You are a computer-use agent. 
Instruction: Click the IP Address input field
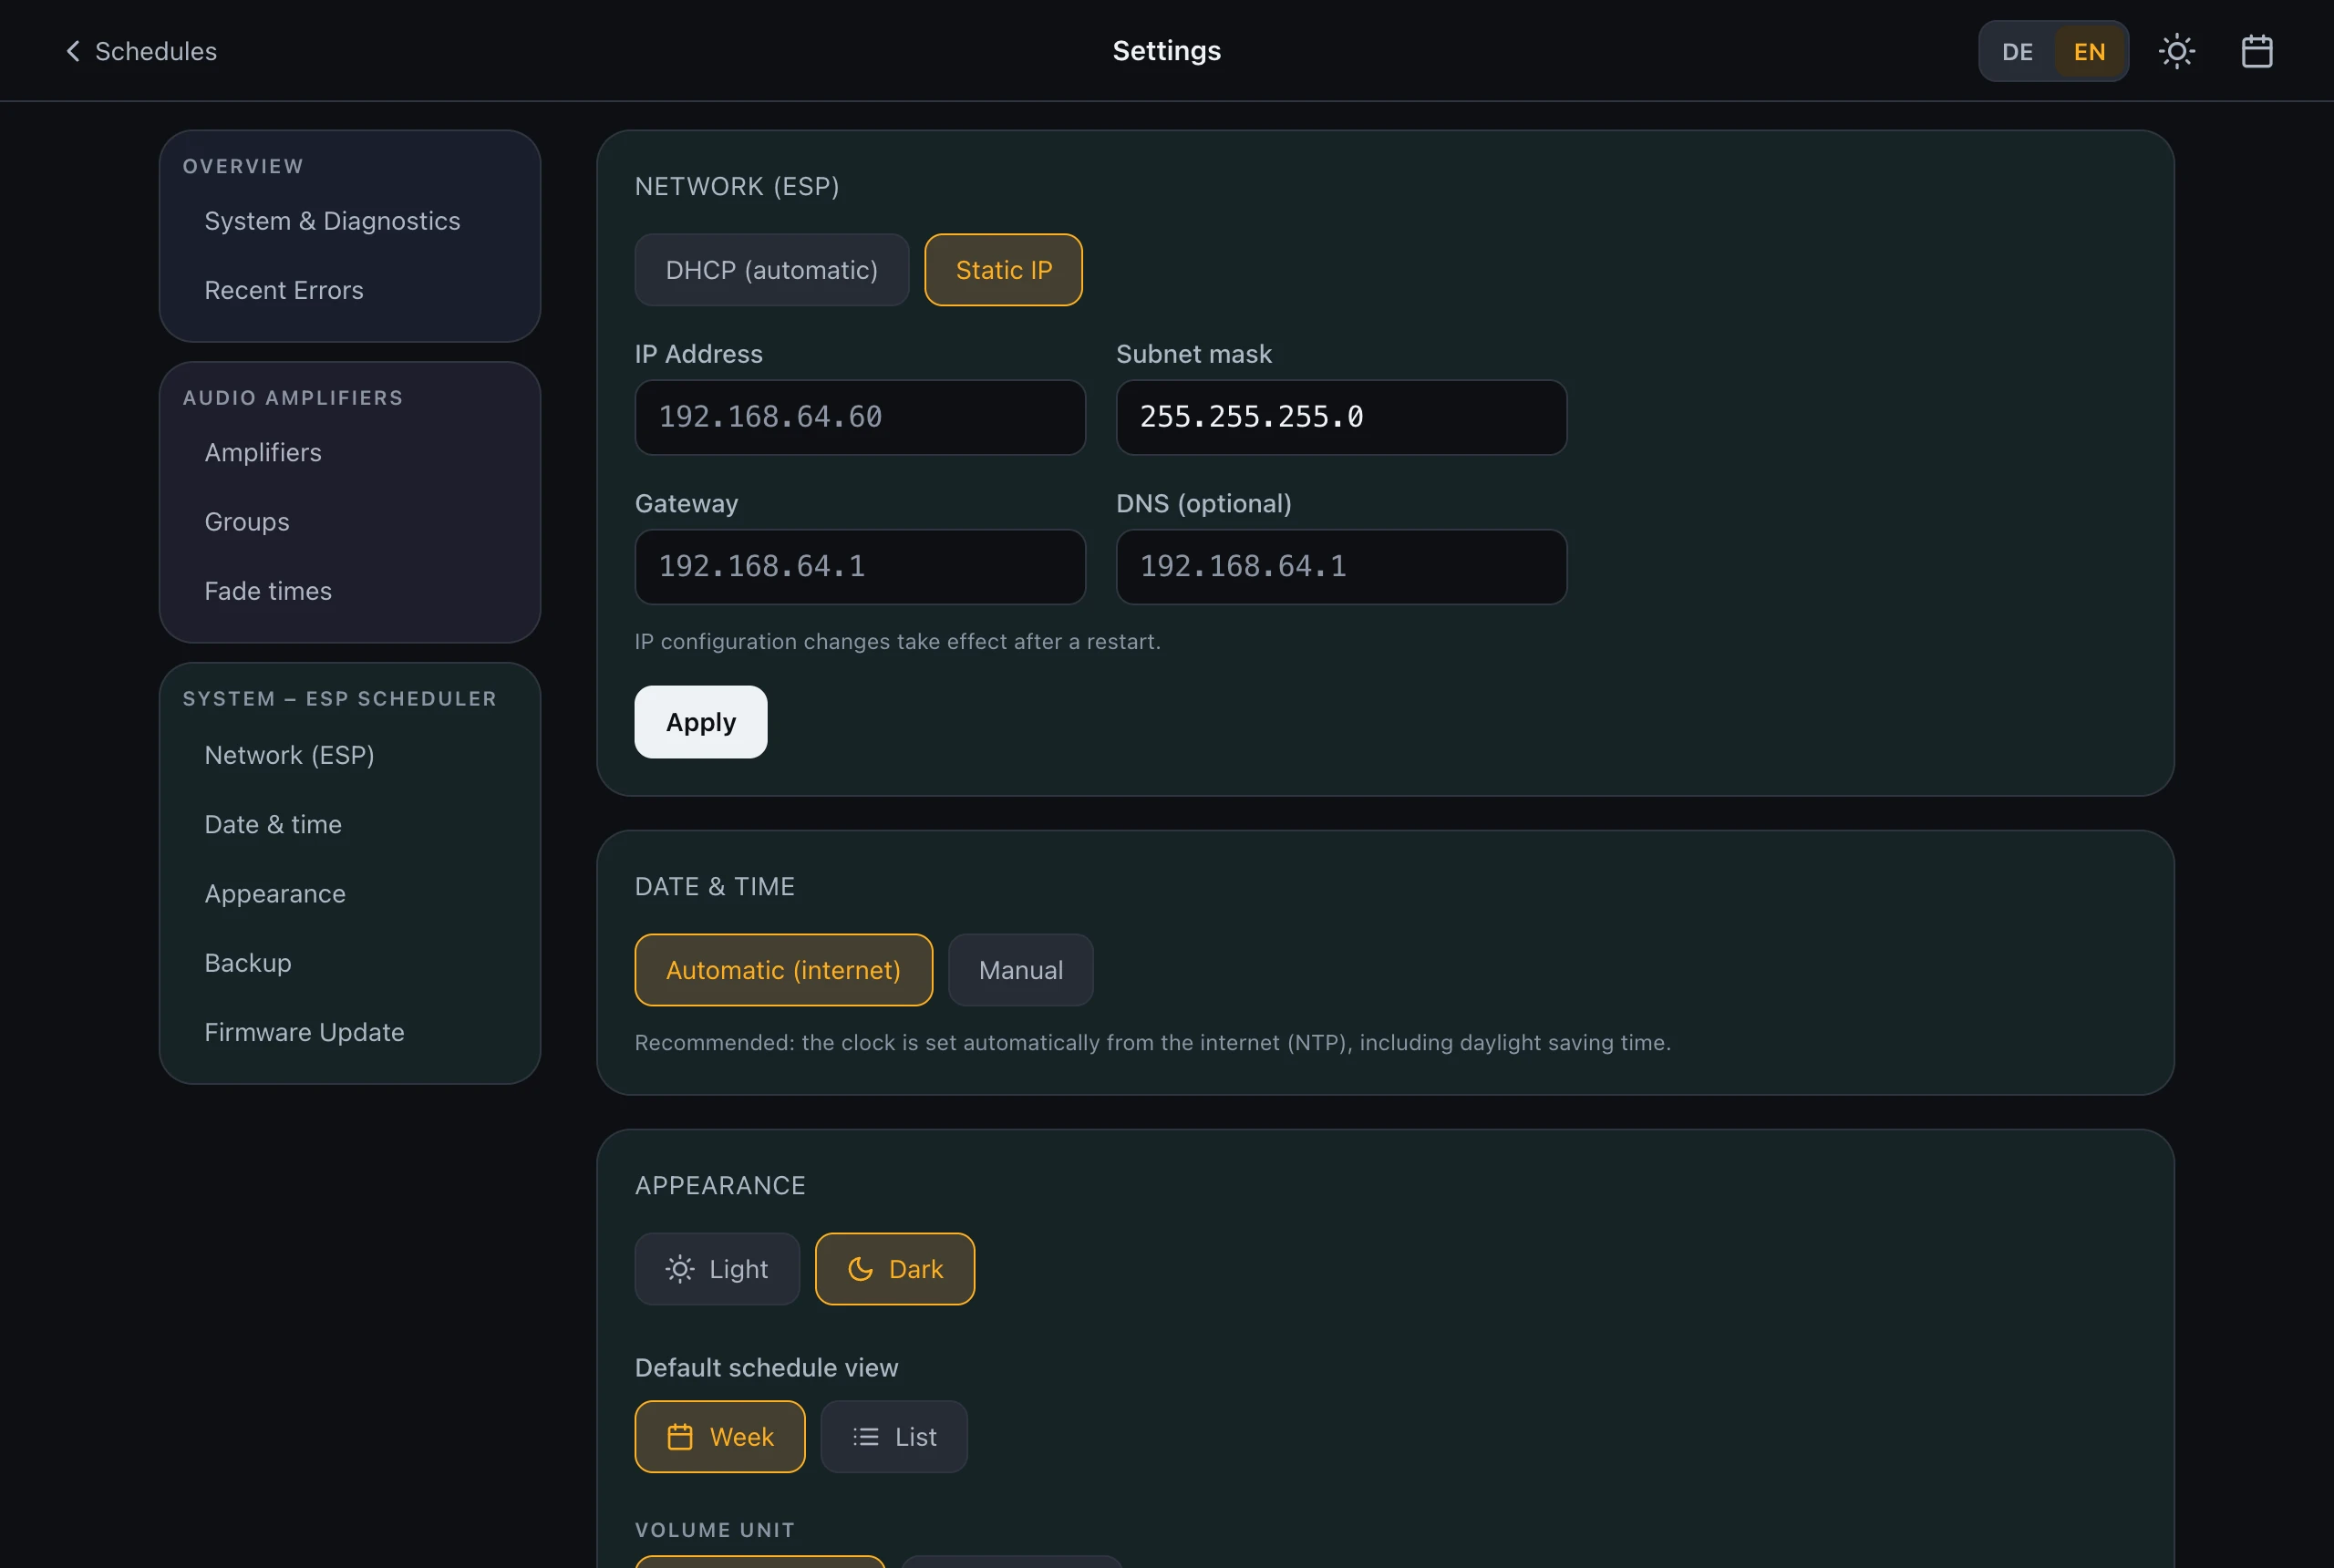(860, 417)
